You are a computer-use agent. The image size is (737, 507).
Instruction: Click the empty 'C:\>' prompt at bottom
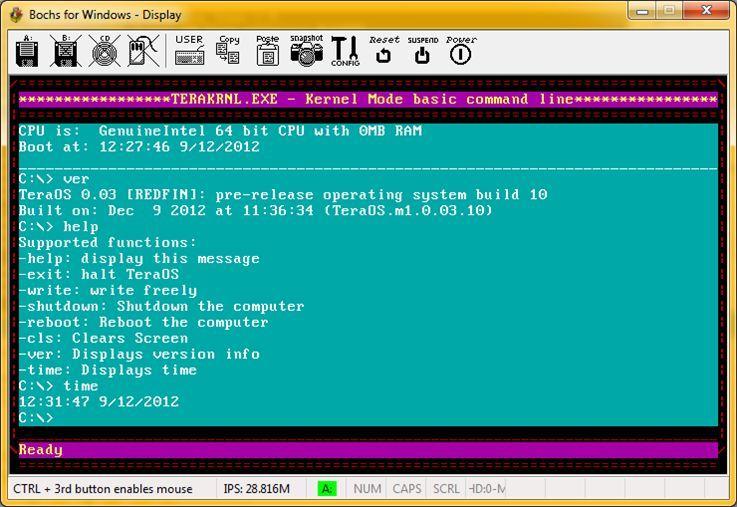[x=36, y=418]
